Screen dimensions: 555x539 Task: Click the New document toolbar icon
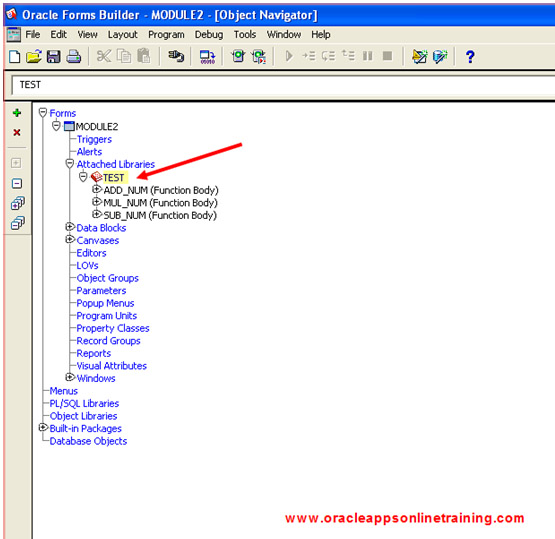(14, 56)
